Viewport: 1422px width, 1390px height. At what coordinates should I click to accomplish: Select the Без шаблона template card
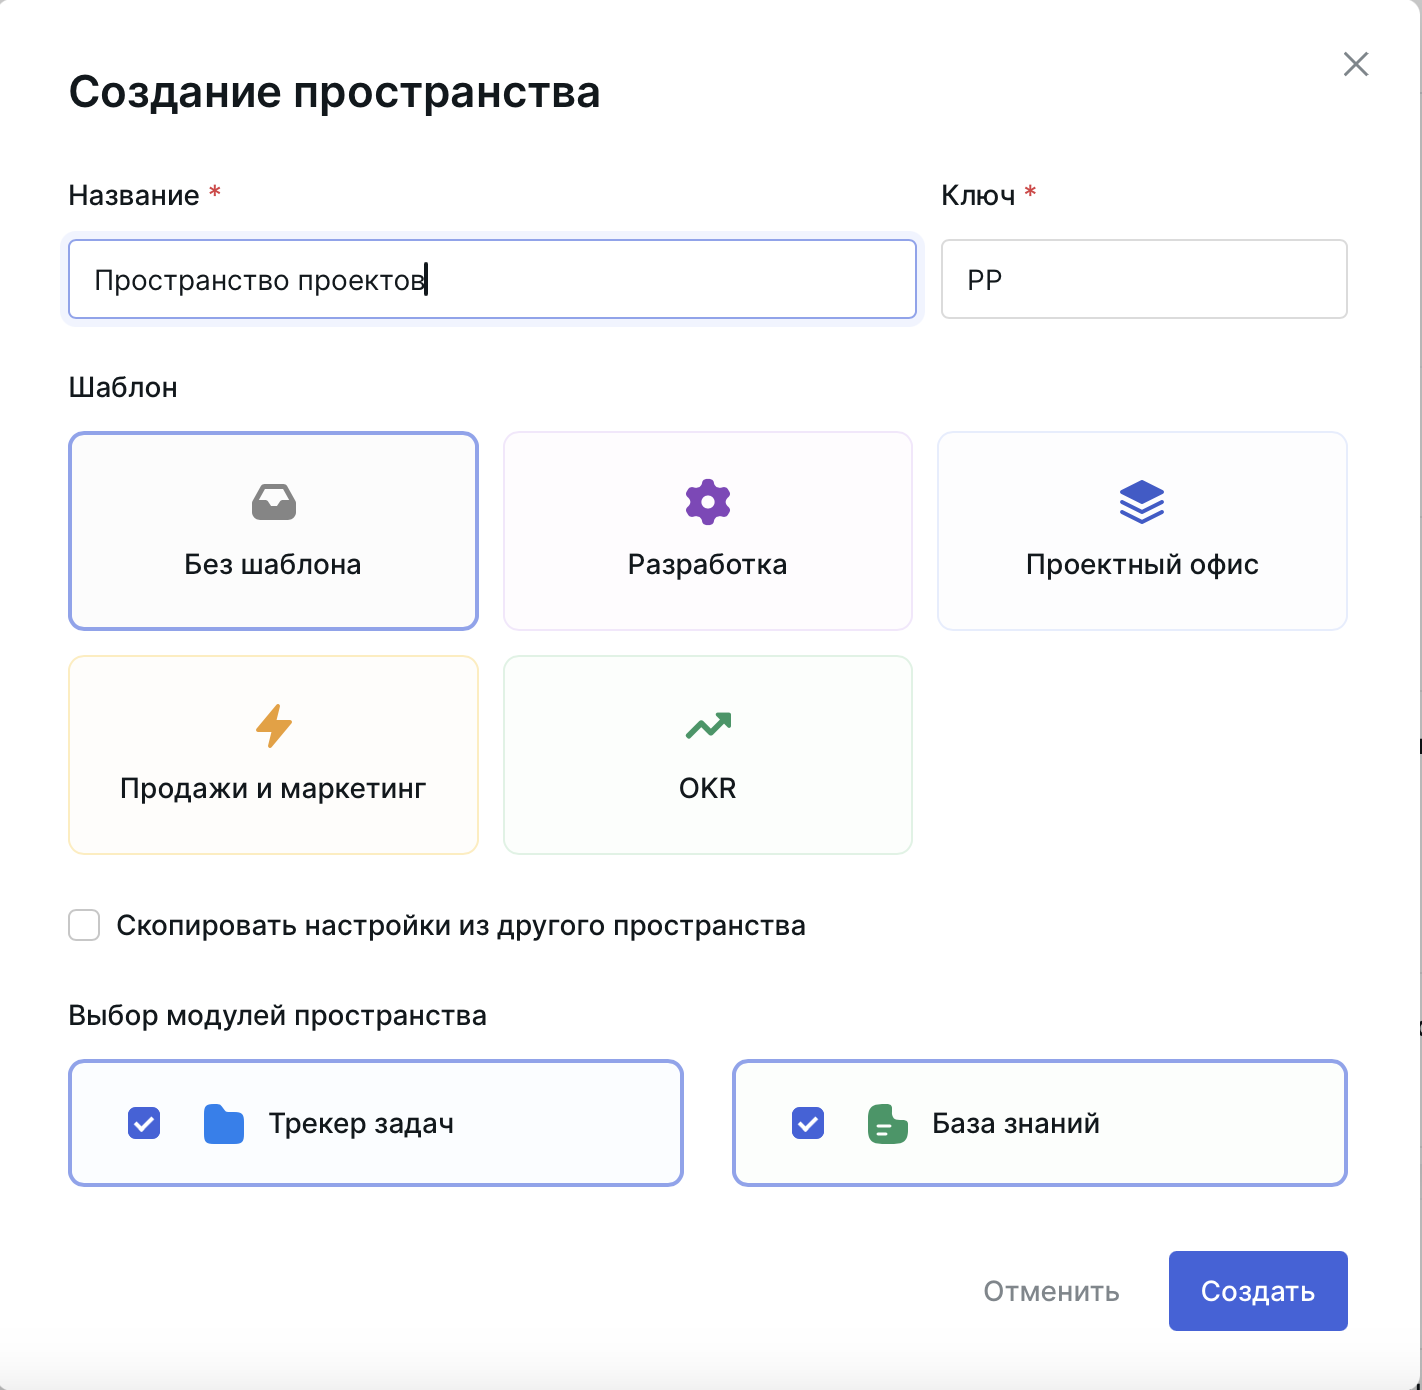273,531
